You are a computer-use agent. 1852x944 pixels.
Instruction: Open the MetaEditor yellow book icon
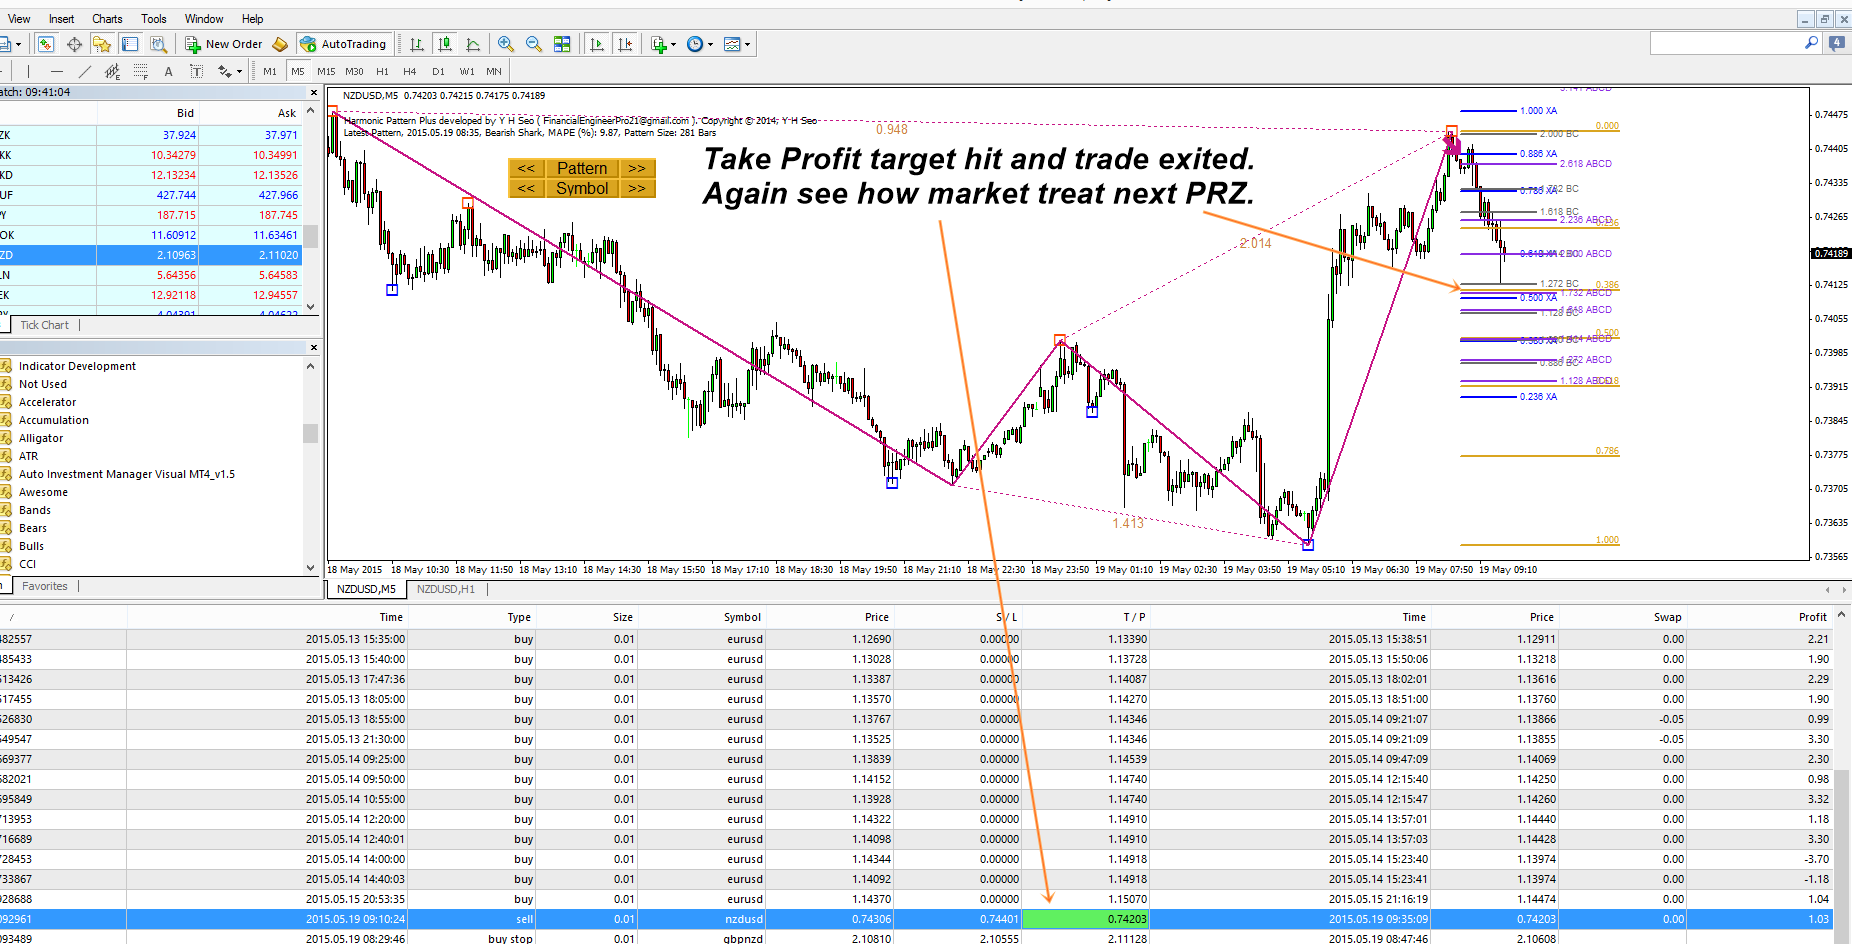pos(281,44)
